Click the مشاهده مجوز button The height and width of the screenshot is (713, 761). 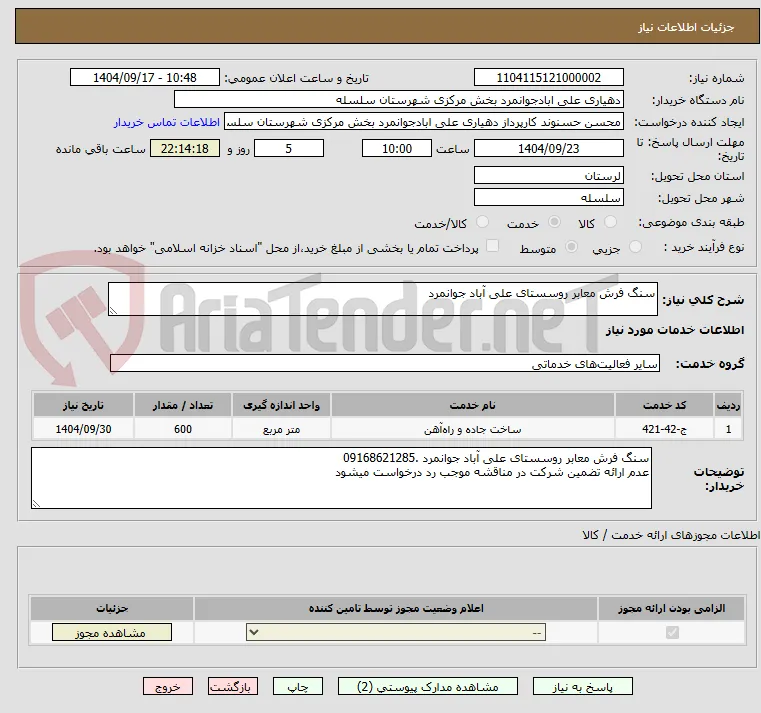112,632
